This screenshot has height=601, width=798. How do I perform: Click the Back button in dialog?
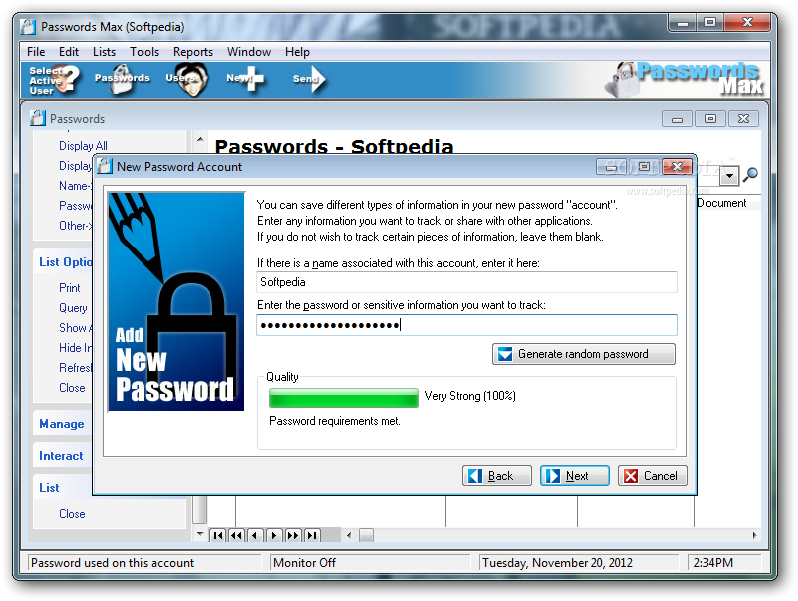pyautogui.click(x=497, y=476)
